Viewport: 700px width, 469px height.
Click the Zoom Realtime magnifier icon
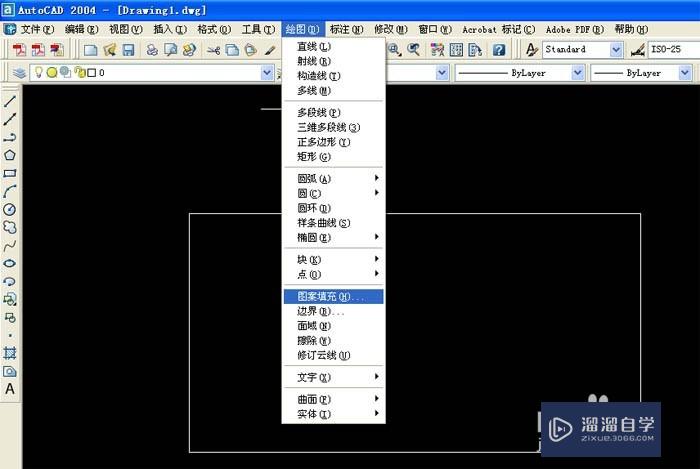pyautogui.click(x=394, y=50)
